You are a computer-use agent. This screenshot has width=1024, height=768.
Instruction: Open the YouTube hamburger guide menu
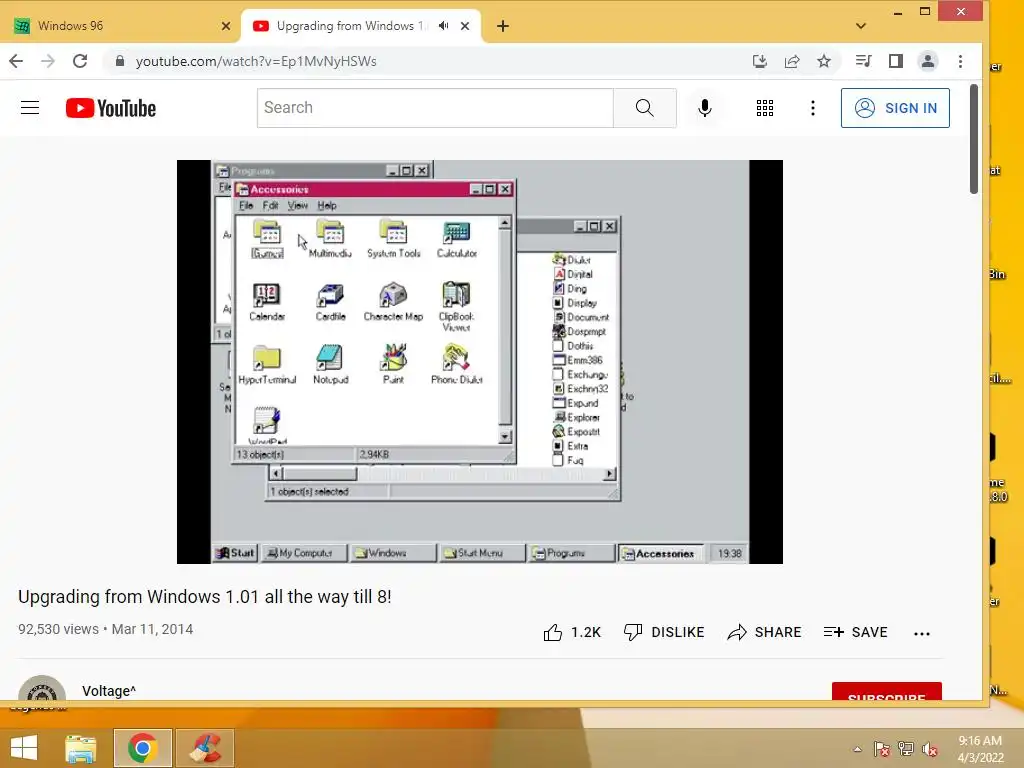tap(30, 108)
